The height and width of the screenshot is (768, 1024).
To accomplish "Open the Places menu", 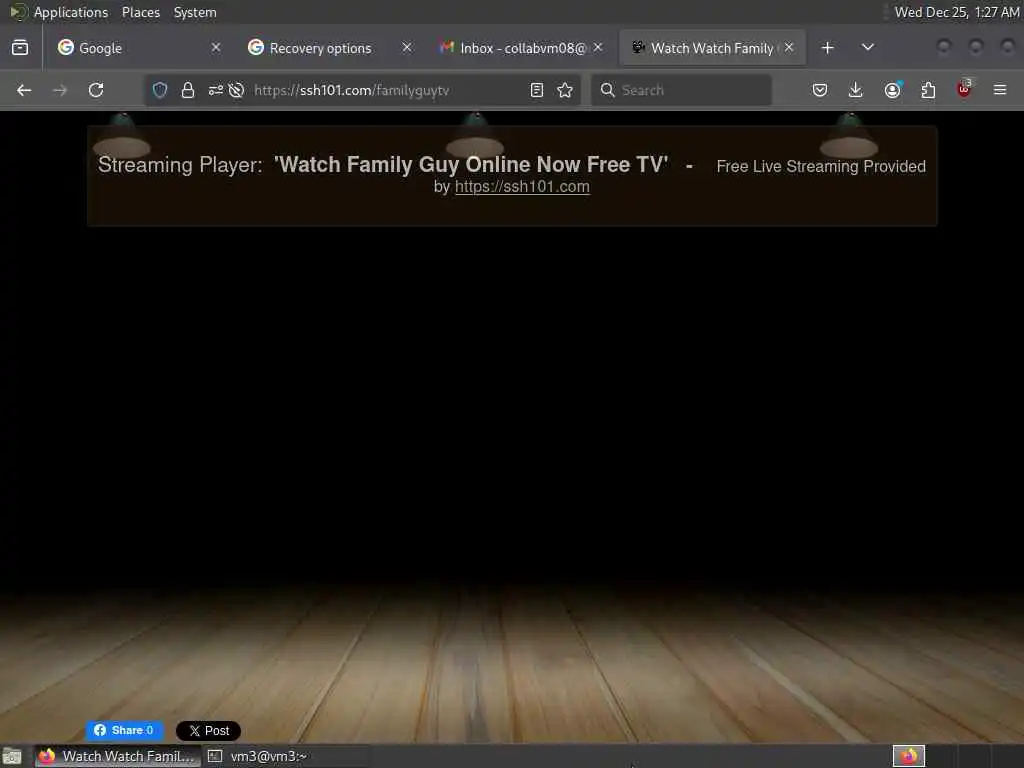I will point(140,12).
